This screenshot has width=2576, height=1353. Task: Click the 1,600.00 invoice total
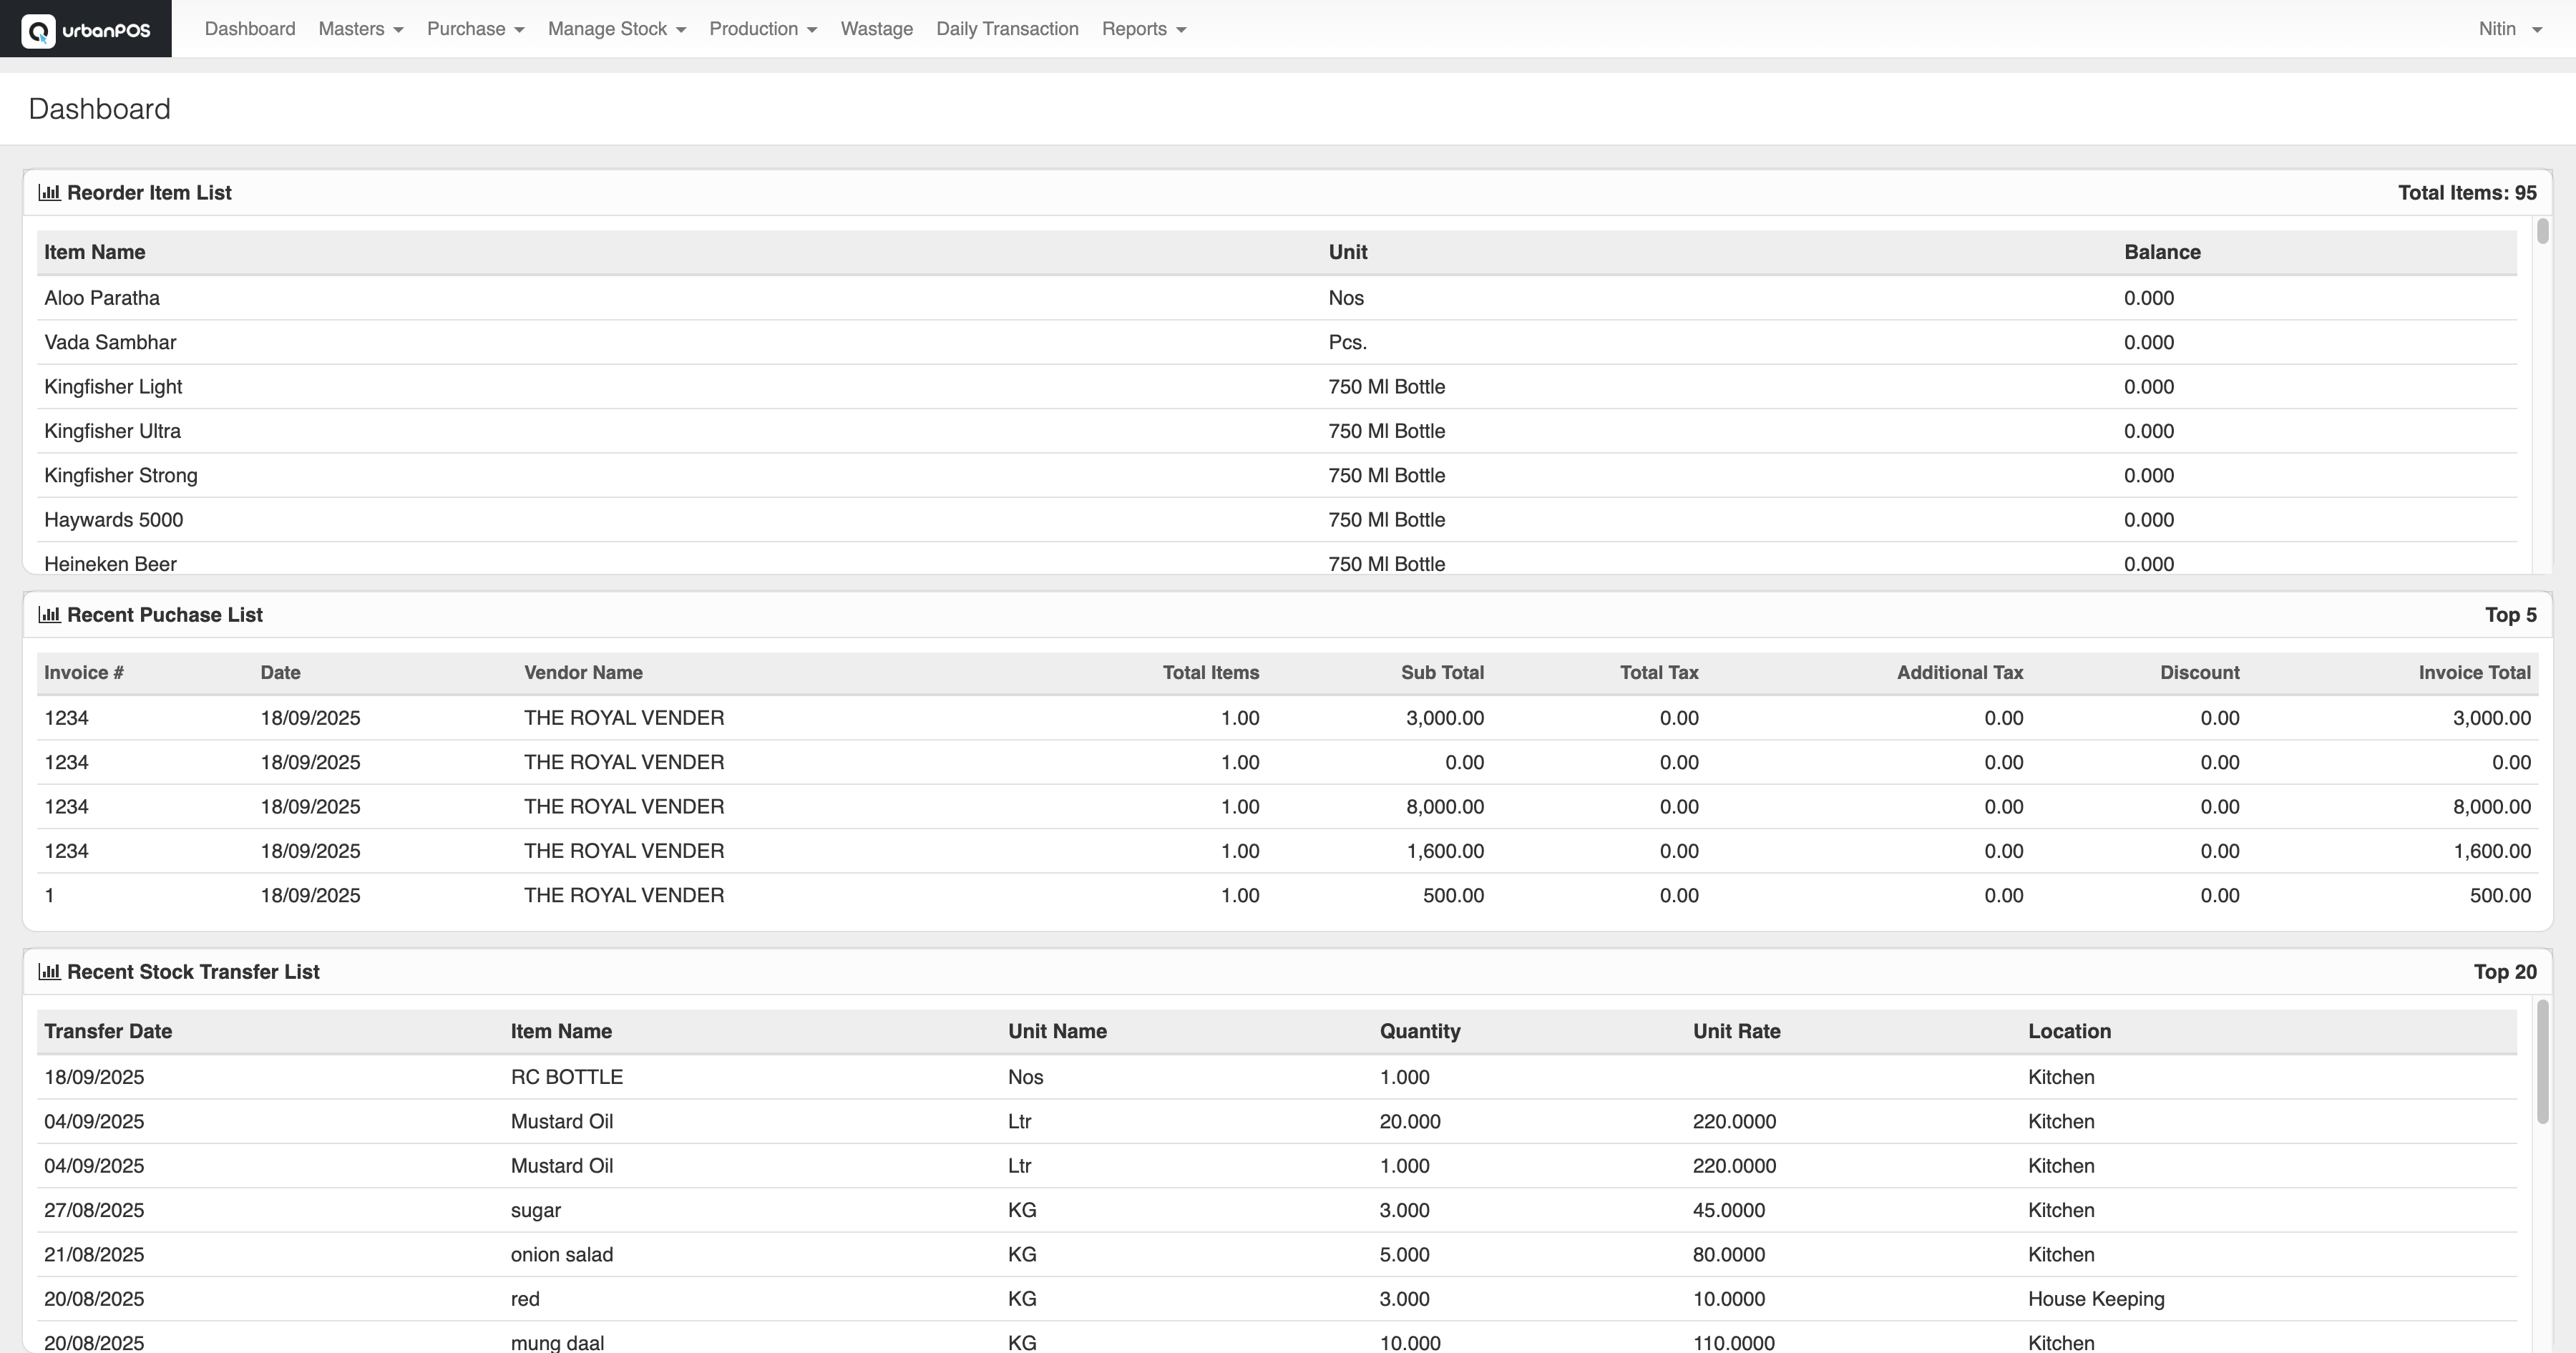(x=2491, y=851)
